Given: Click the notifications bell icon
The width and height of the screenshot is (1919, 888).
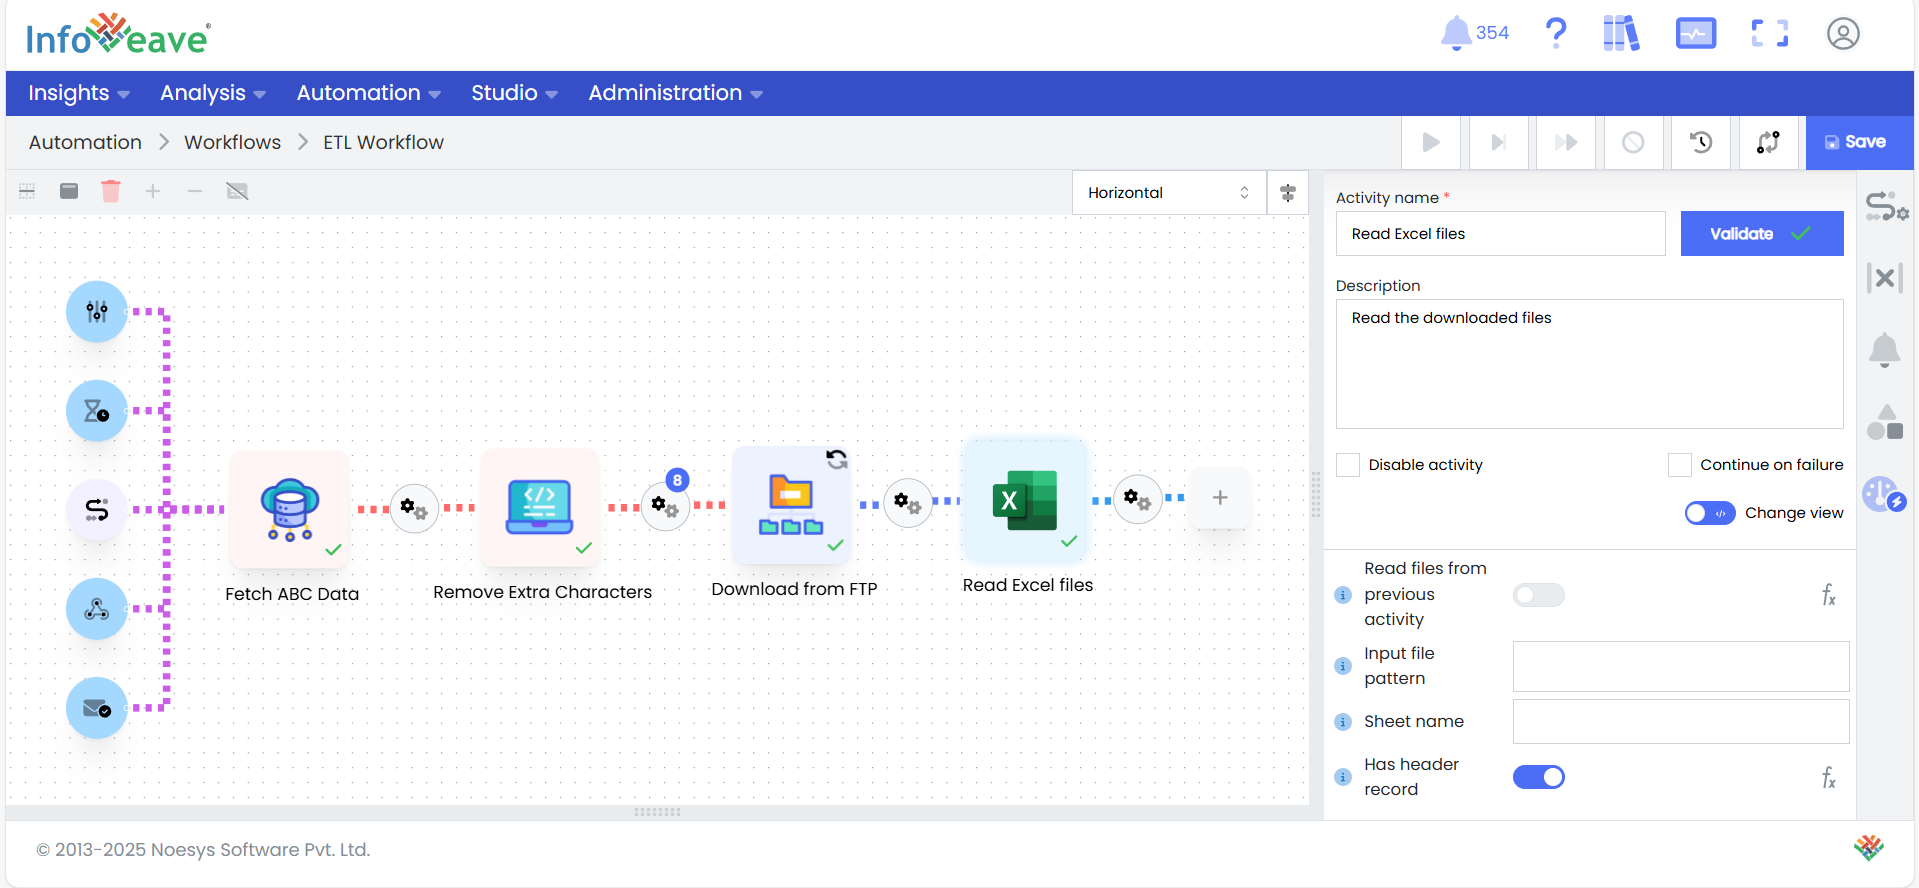Looking at the screenshot, I should click(x=1455, y=33).
